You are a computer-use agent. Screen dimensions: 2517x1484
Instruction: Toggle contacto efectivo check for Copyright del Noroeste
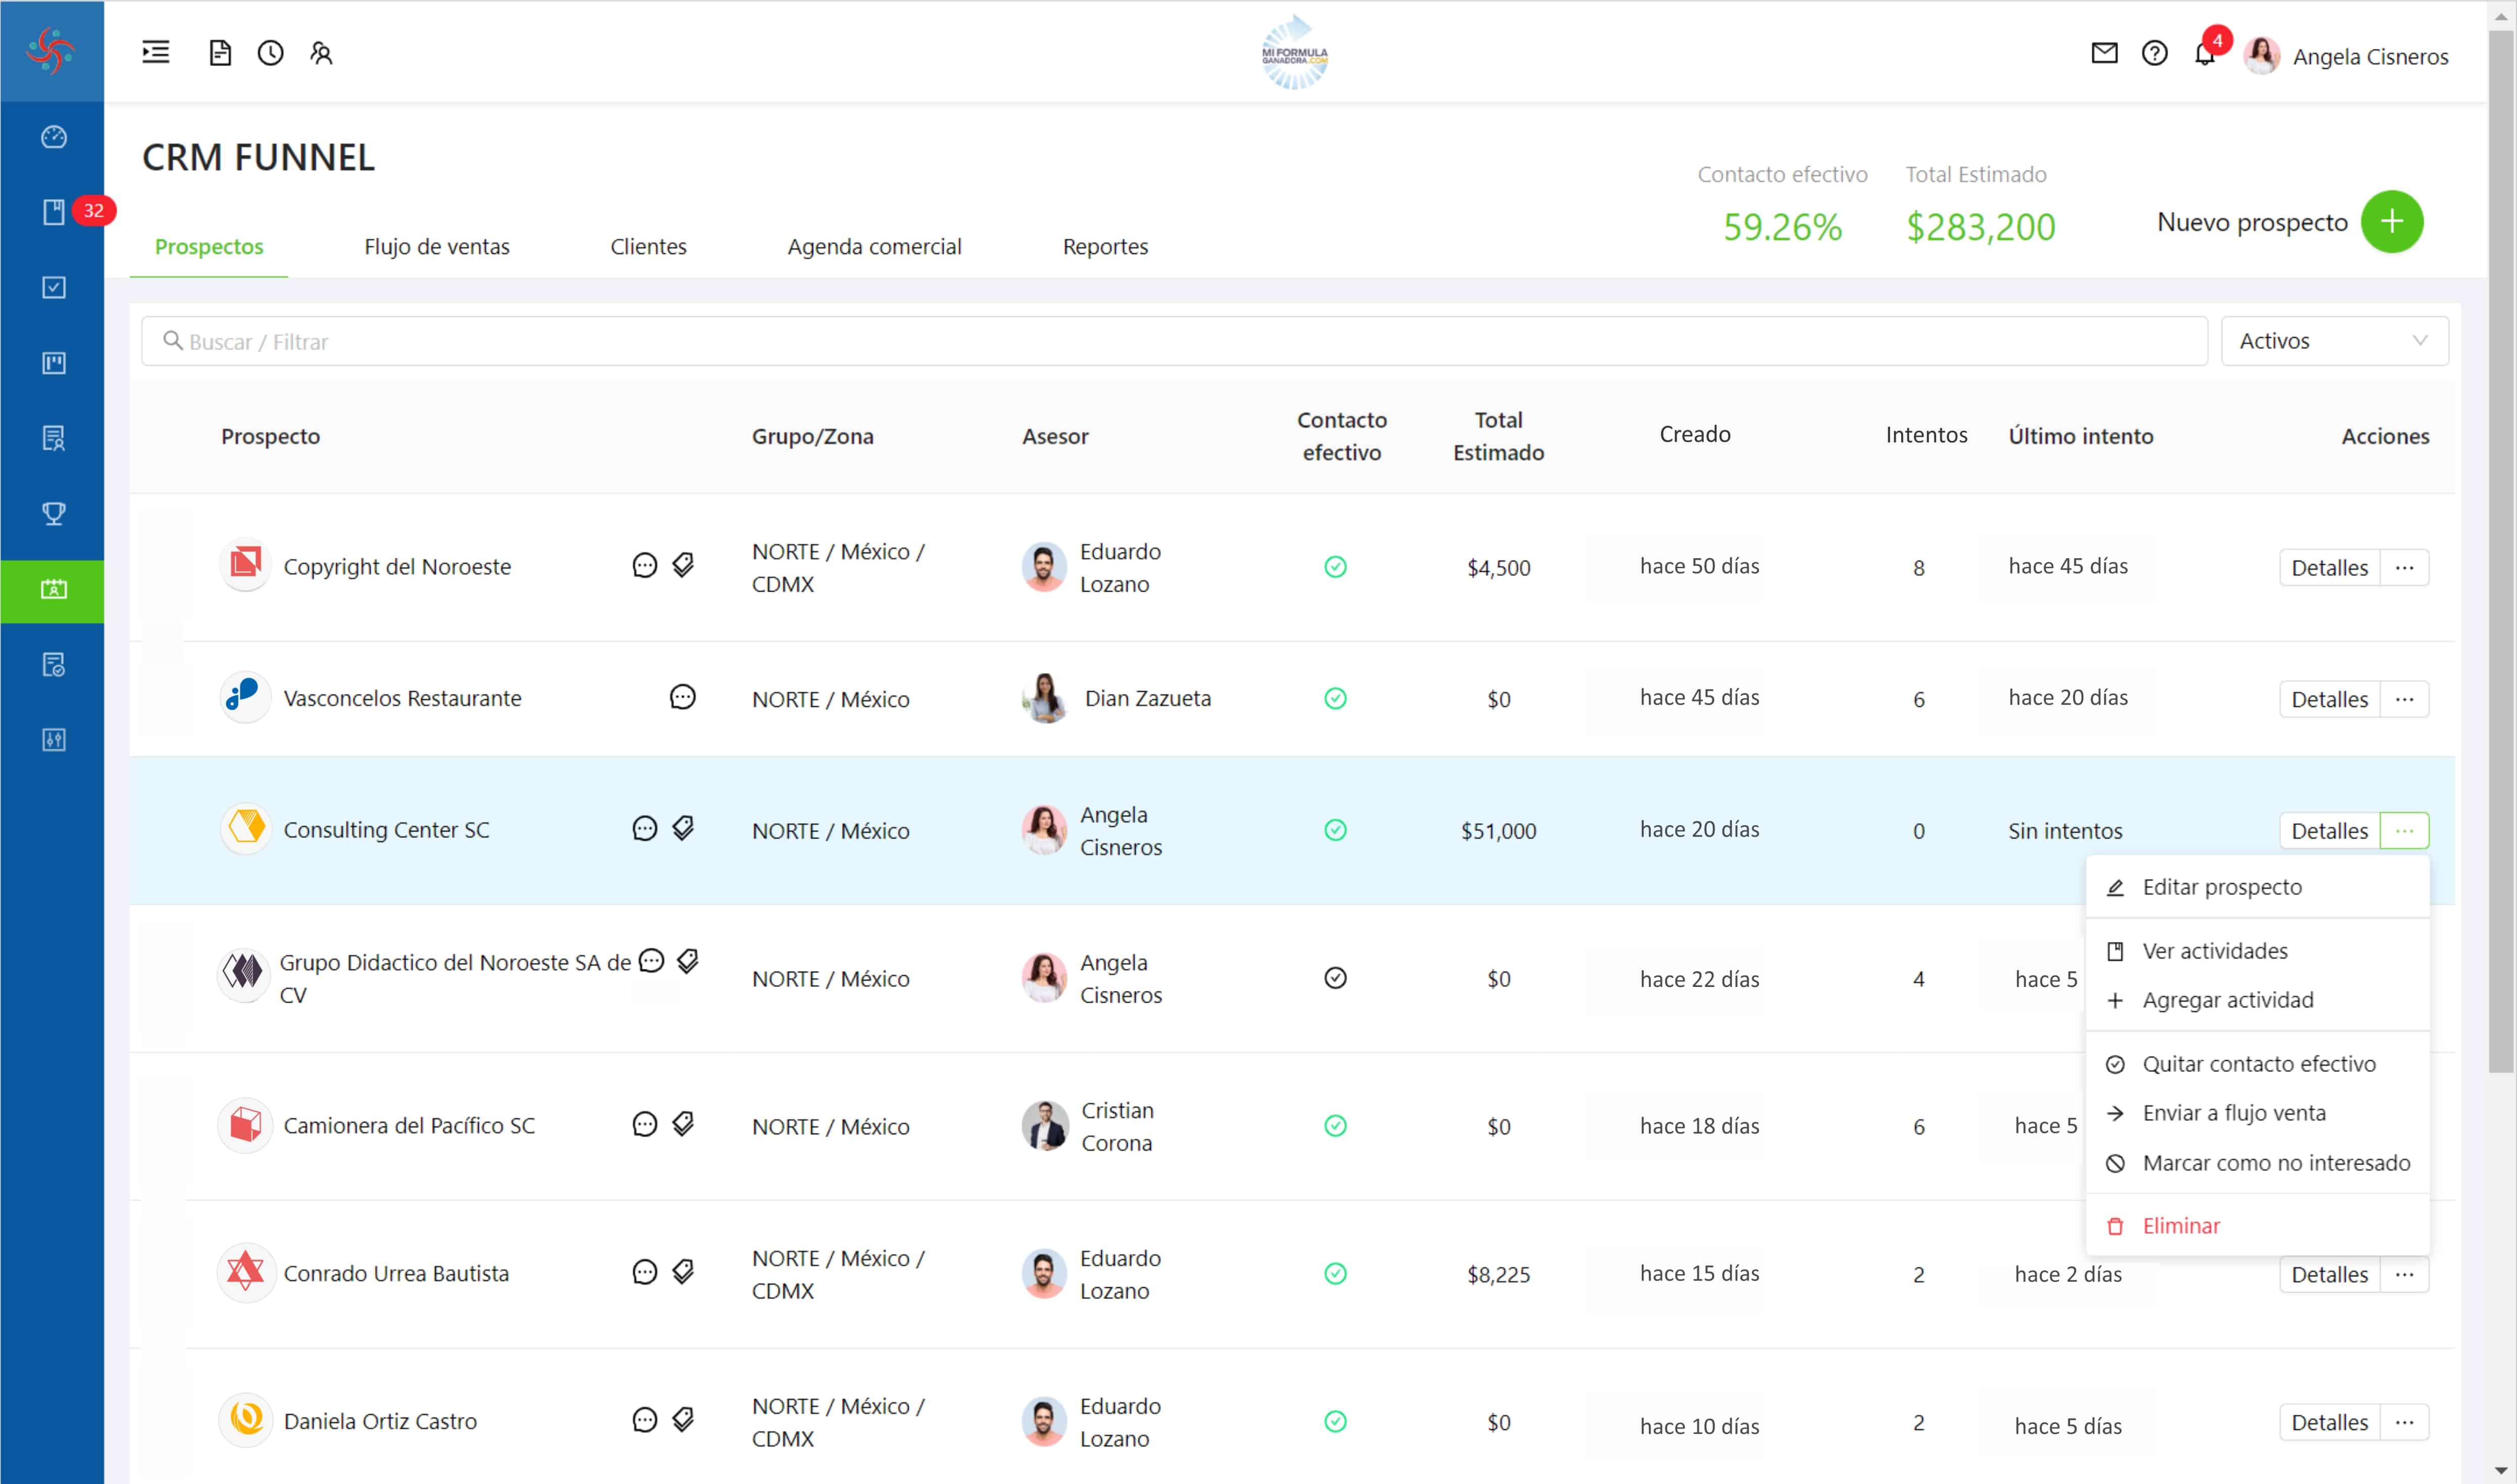click(1335, 567)
